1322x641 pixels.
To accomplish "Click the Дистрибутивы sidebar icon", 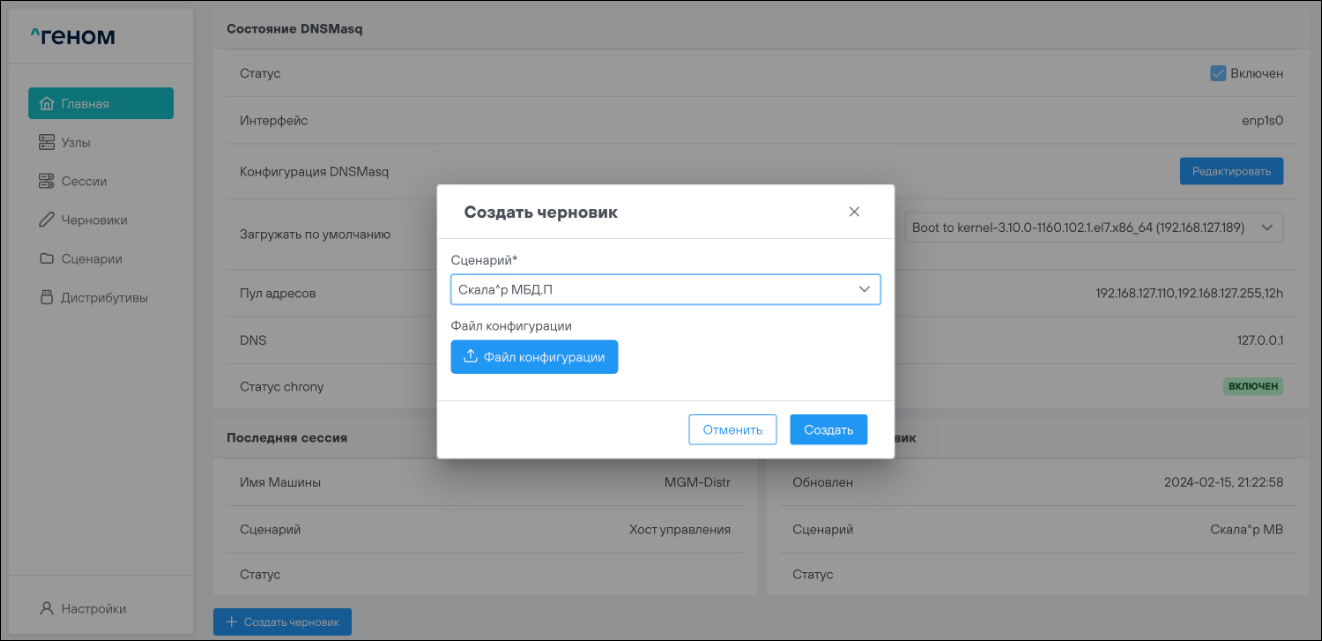I will (46, 298).
